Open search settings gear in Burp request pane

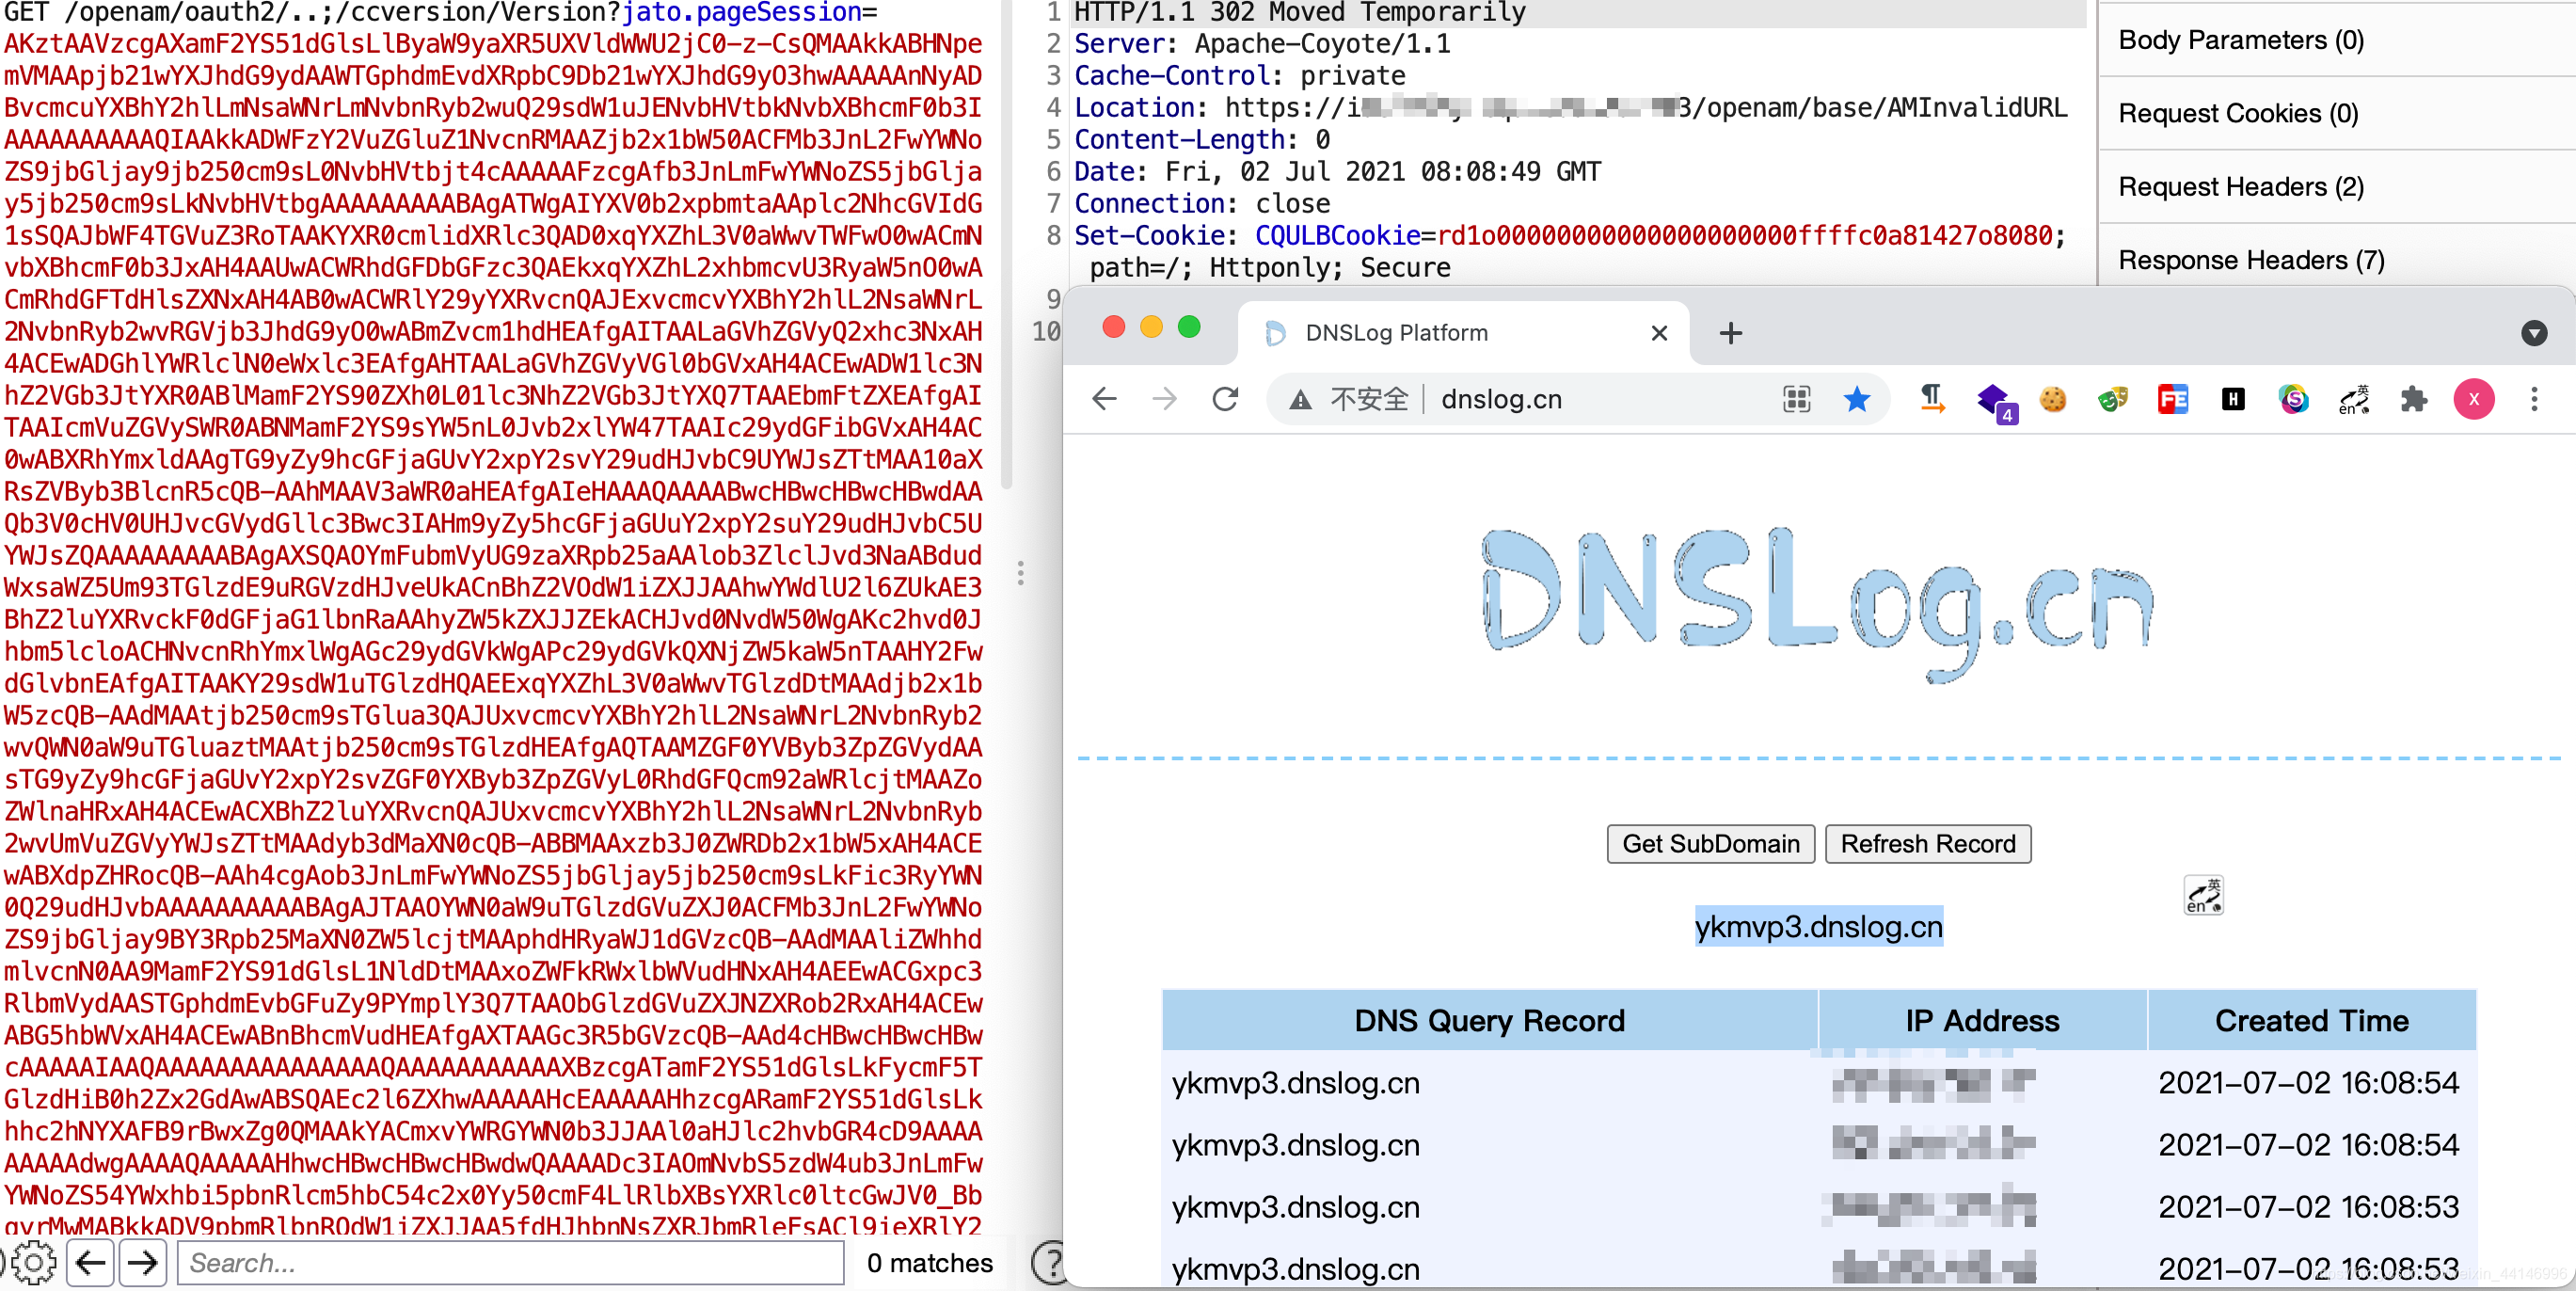click(x=34, y=1263)
